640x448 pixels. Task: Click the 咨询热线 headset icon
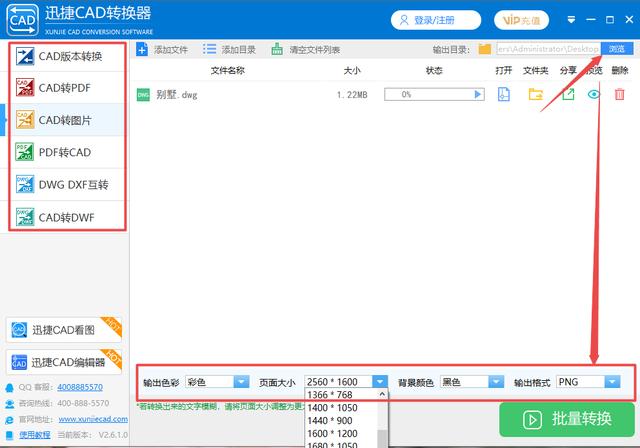[9, 404]
